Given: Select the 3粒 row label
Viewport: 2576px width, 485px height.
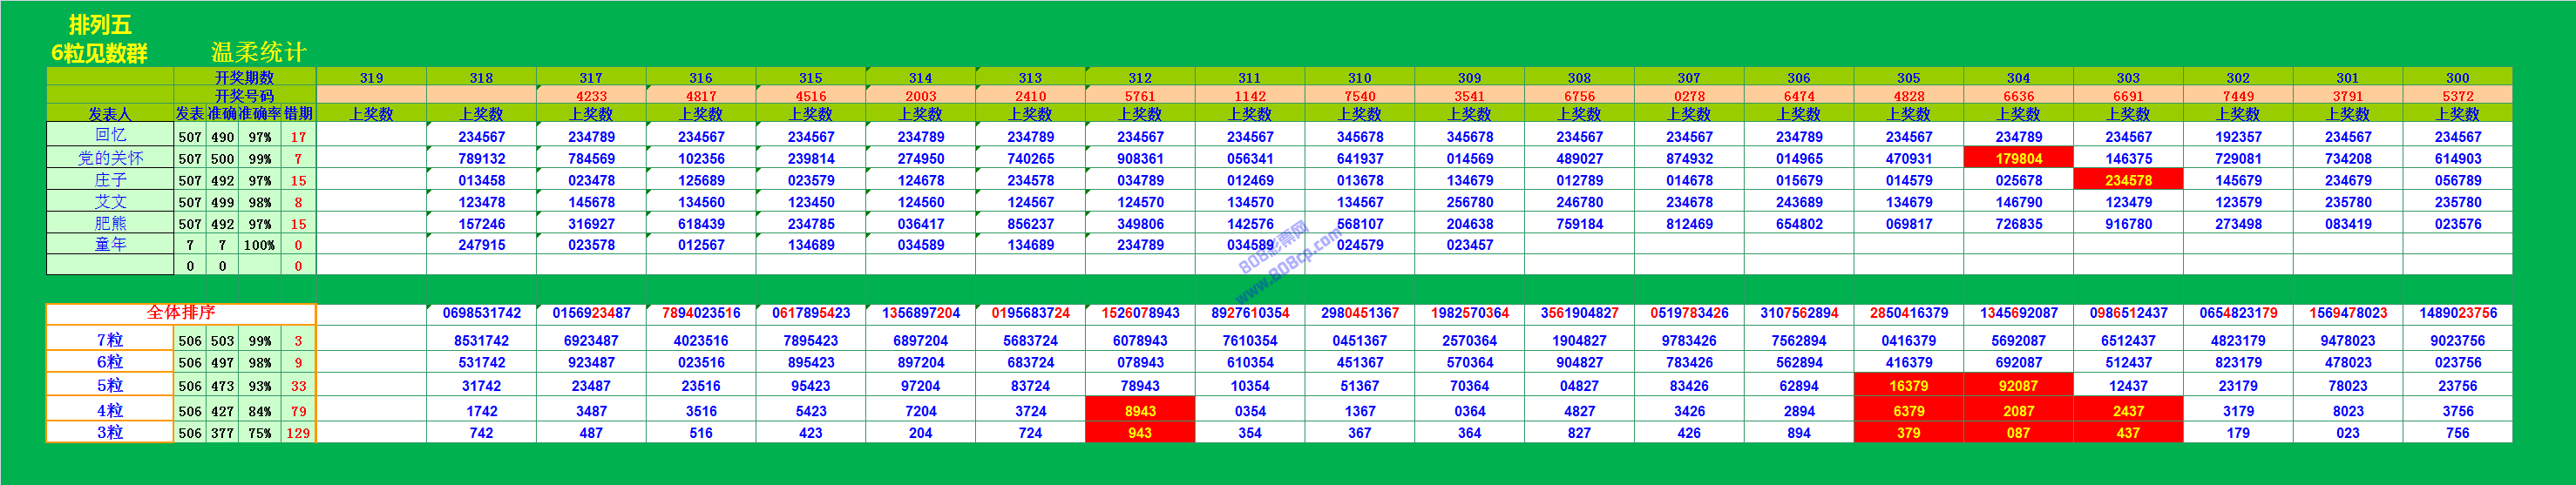Looking at the screenshot, I should click(110, 432).
